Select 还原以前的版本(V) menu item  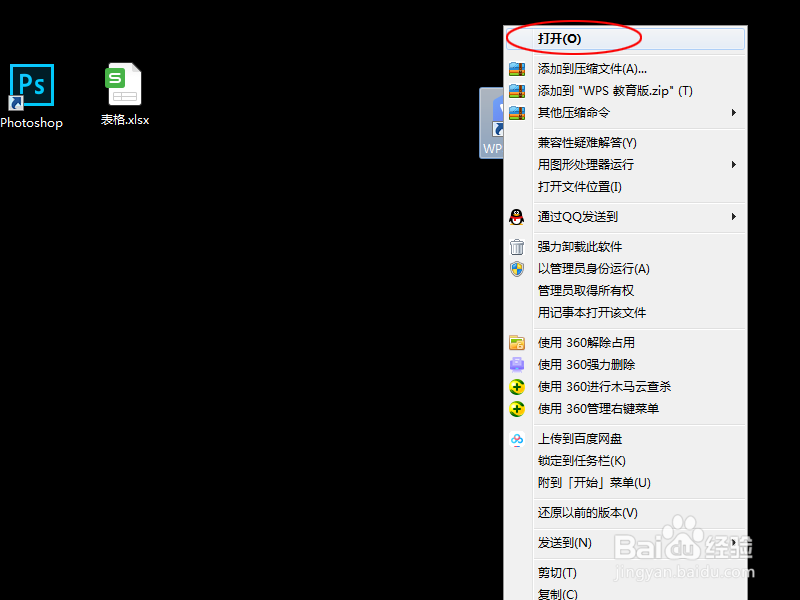[x=625, y=513]
